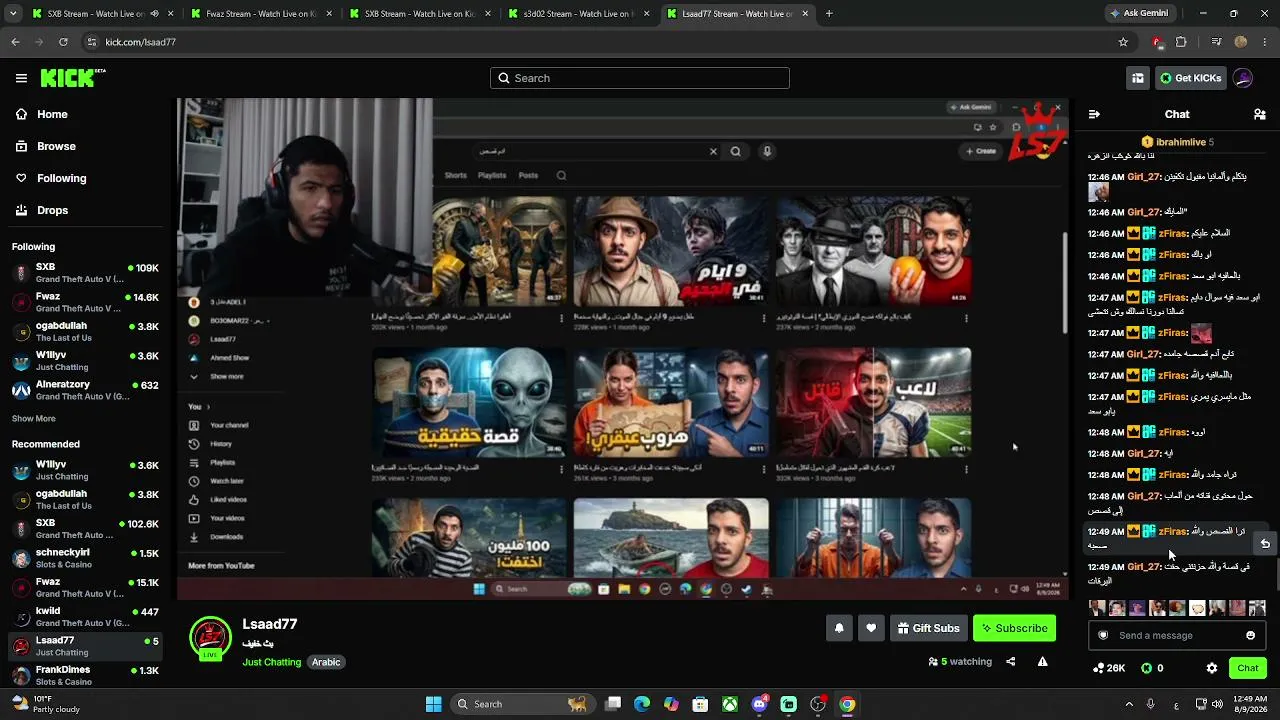Open Alneratzory channel in Following list
Screen dimensions: 1280x720
pos(86,390)
